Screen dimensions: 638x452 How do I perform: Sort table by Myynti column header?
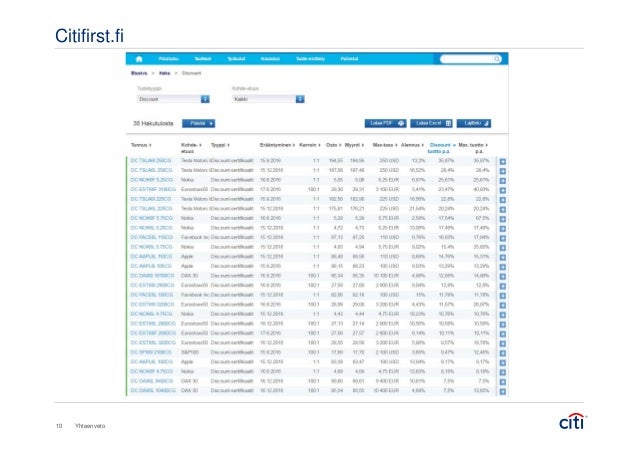click(354, 145)
